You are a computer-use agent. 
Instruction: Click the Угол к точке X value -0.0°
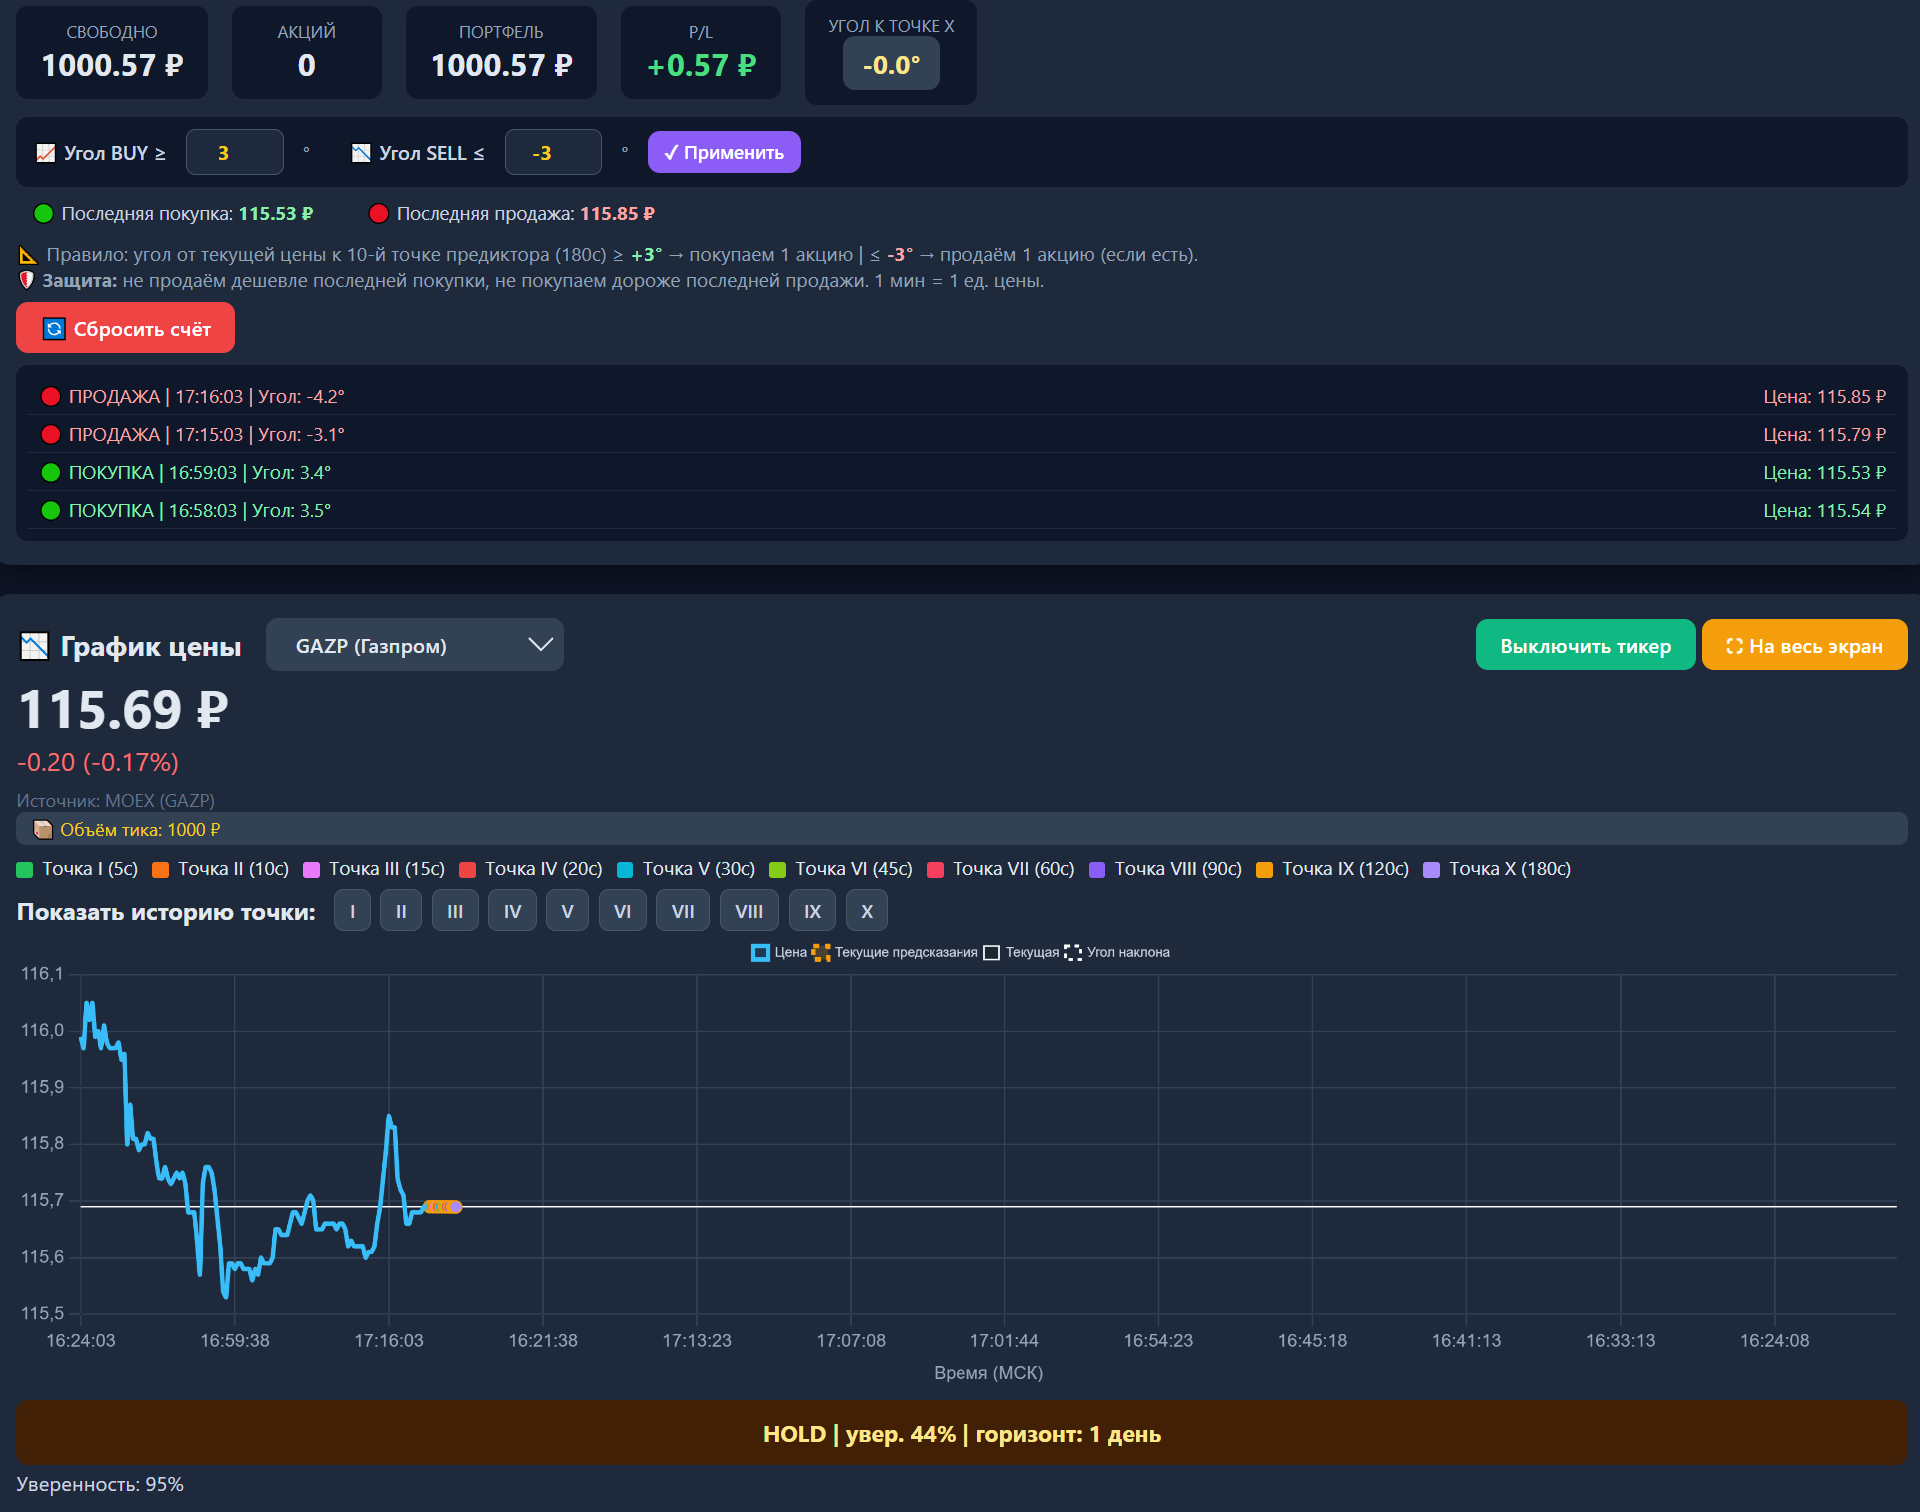[891, 65]
